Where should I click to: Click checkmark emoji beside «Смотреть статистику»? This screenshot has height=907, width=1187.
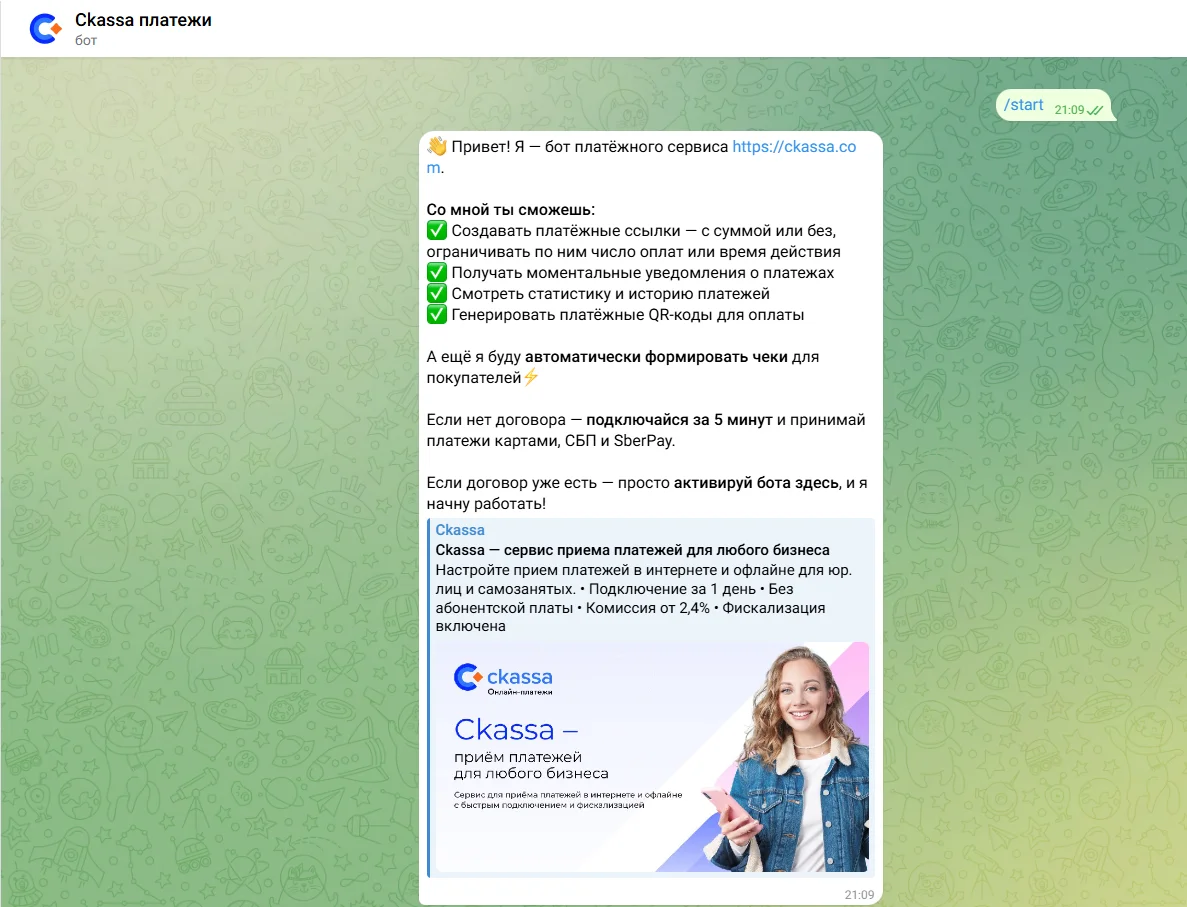point(437,294)
